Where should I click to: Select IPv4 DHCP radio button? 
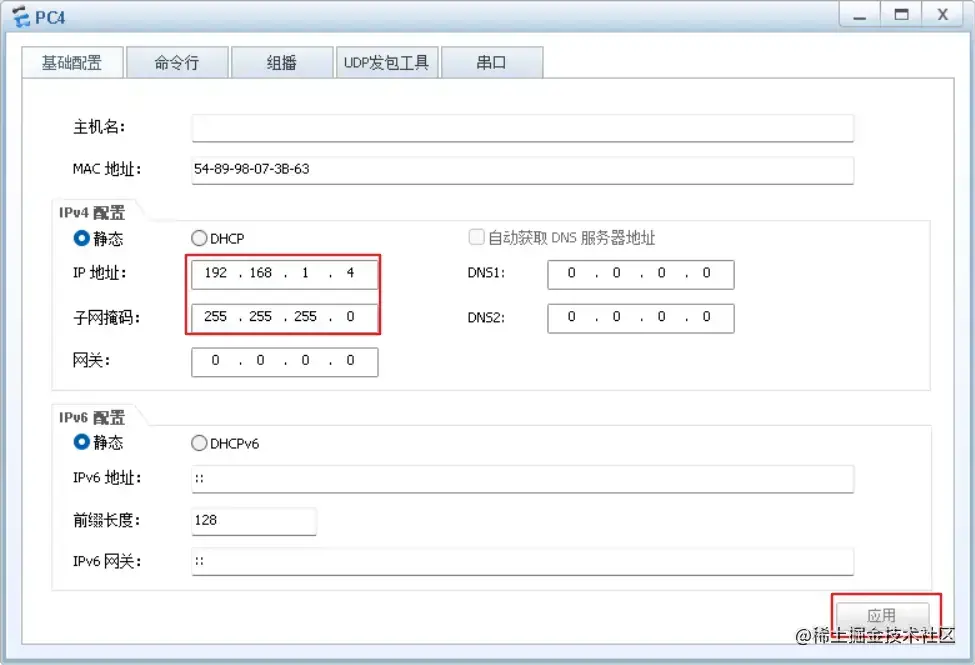[x=199, y=238]
